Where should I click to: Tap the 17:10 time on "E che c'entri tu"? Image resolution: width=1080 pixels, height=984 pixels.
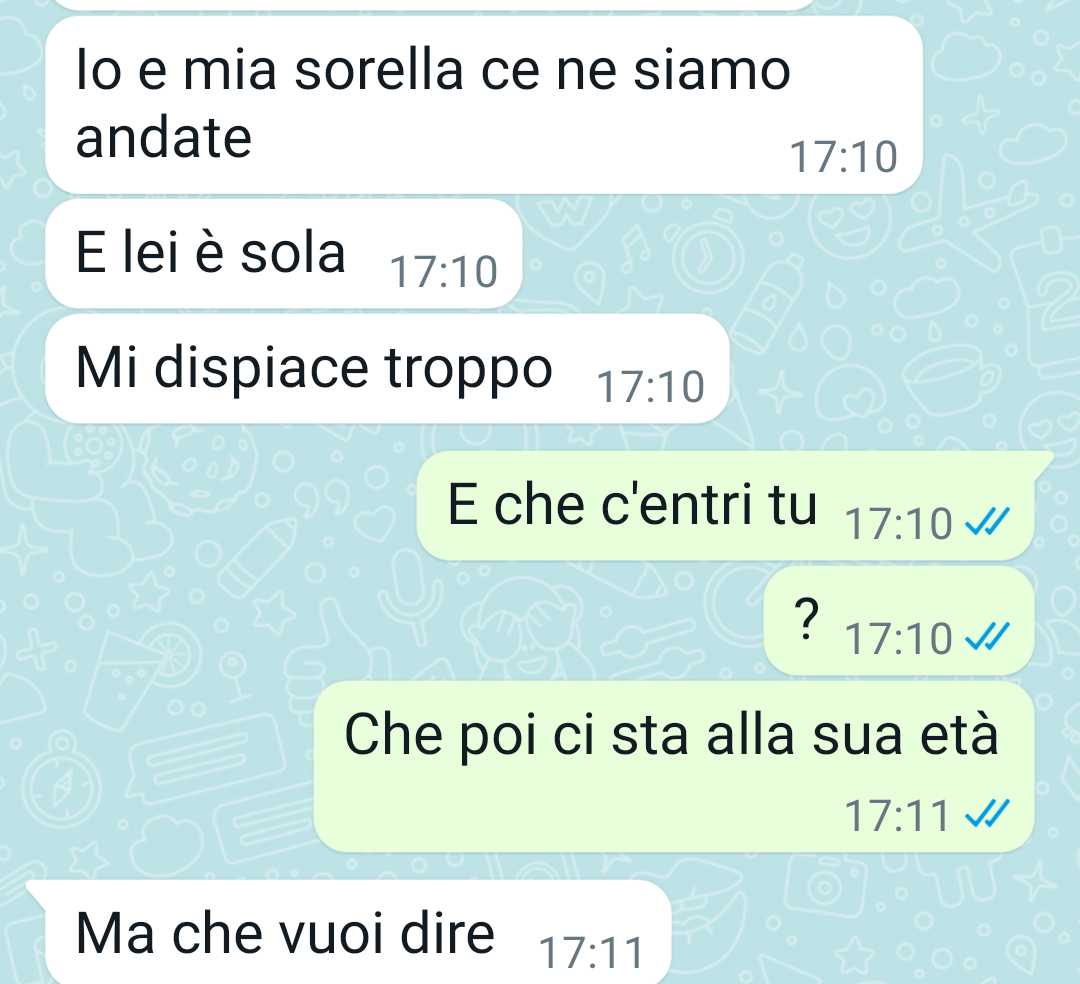899,524
